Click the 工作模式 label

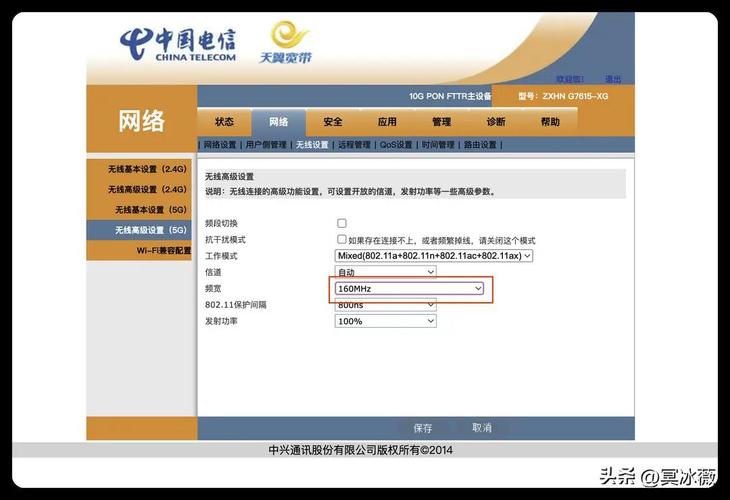[221, 256]
